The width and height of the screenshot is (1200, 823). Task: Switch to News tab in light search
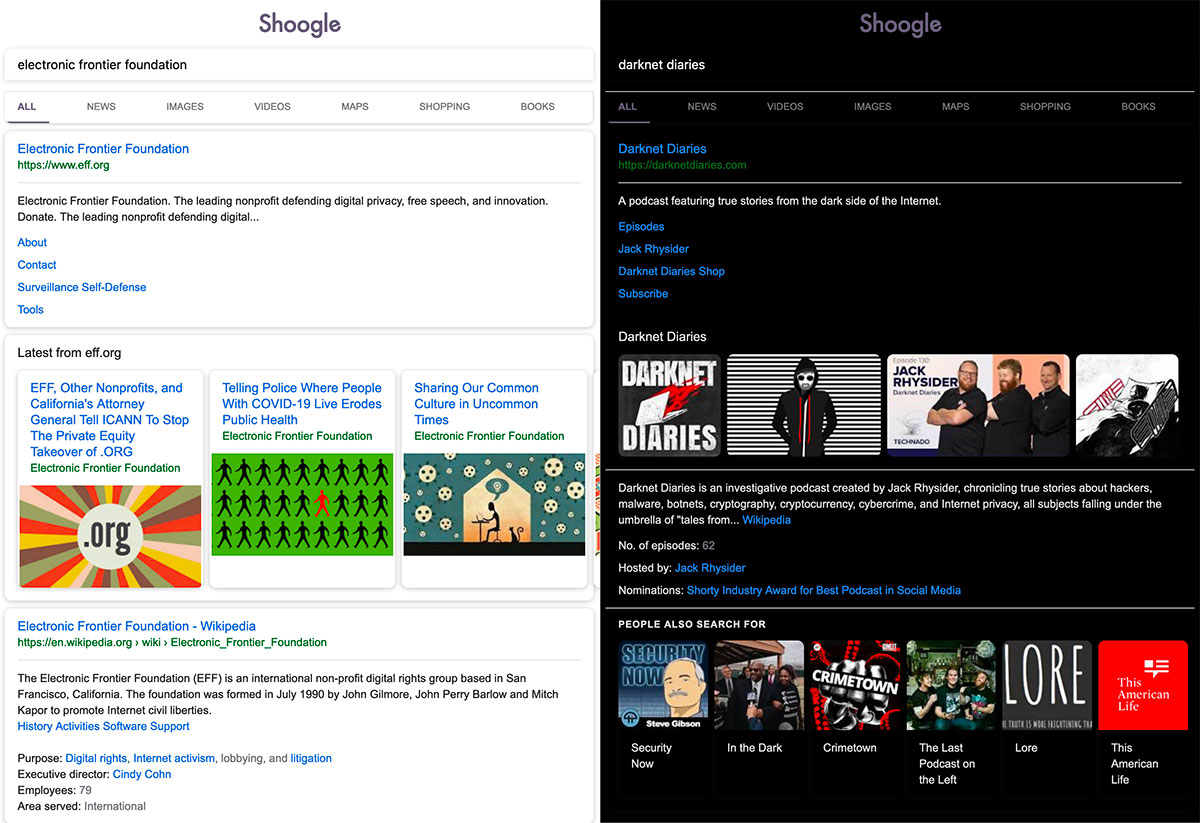(101, 107)
